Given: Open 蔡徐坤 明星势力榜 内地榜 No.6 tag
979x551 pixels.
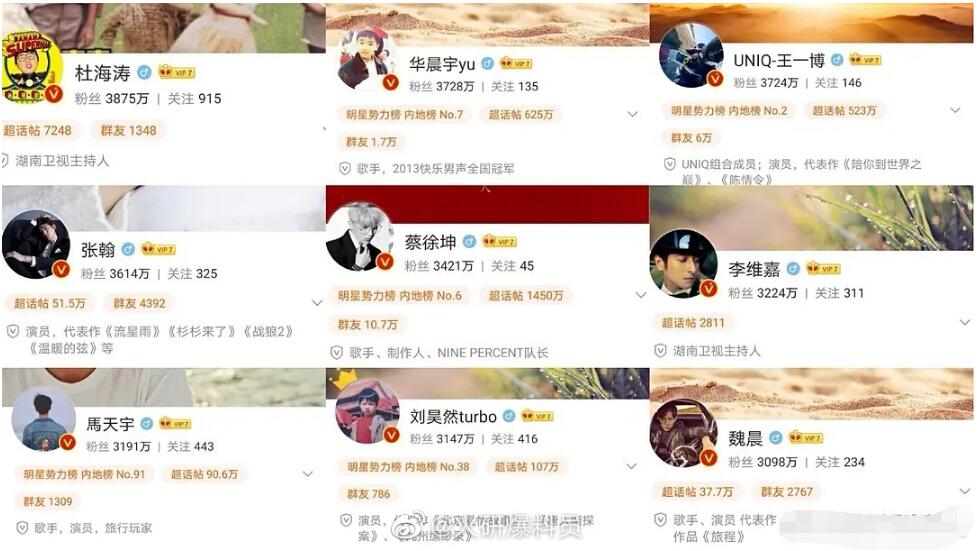Looking at the screenshot, I should tap(400, 296).
